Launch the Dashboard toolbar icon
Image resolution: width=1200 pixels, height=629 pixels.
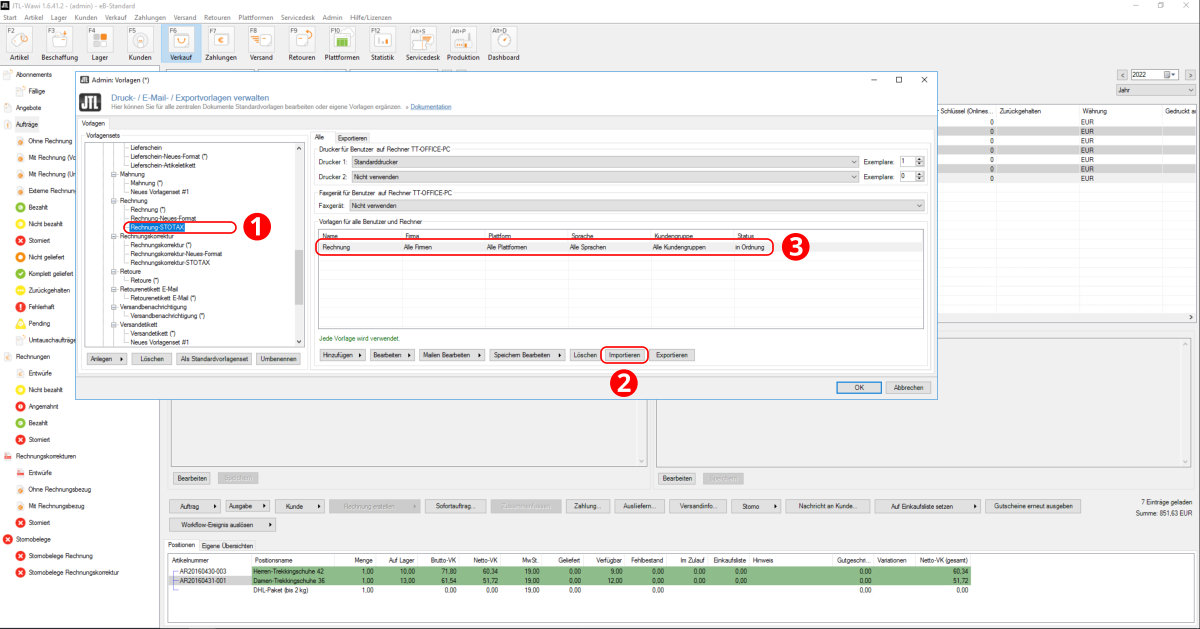point(504,42)
